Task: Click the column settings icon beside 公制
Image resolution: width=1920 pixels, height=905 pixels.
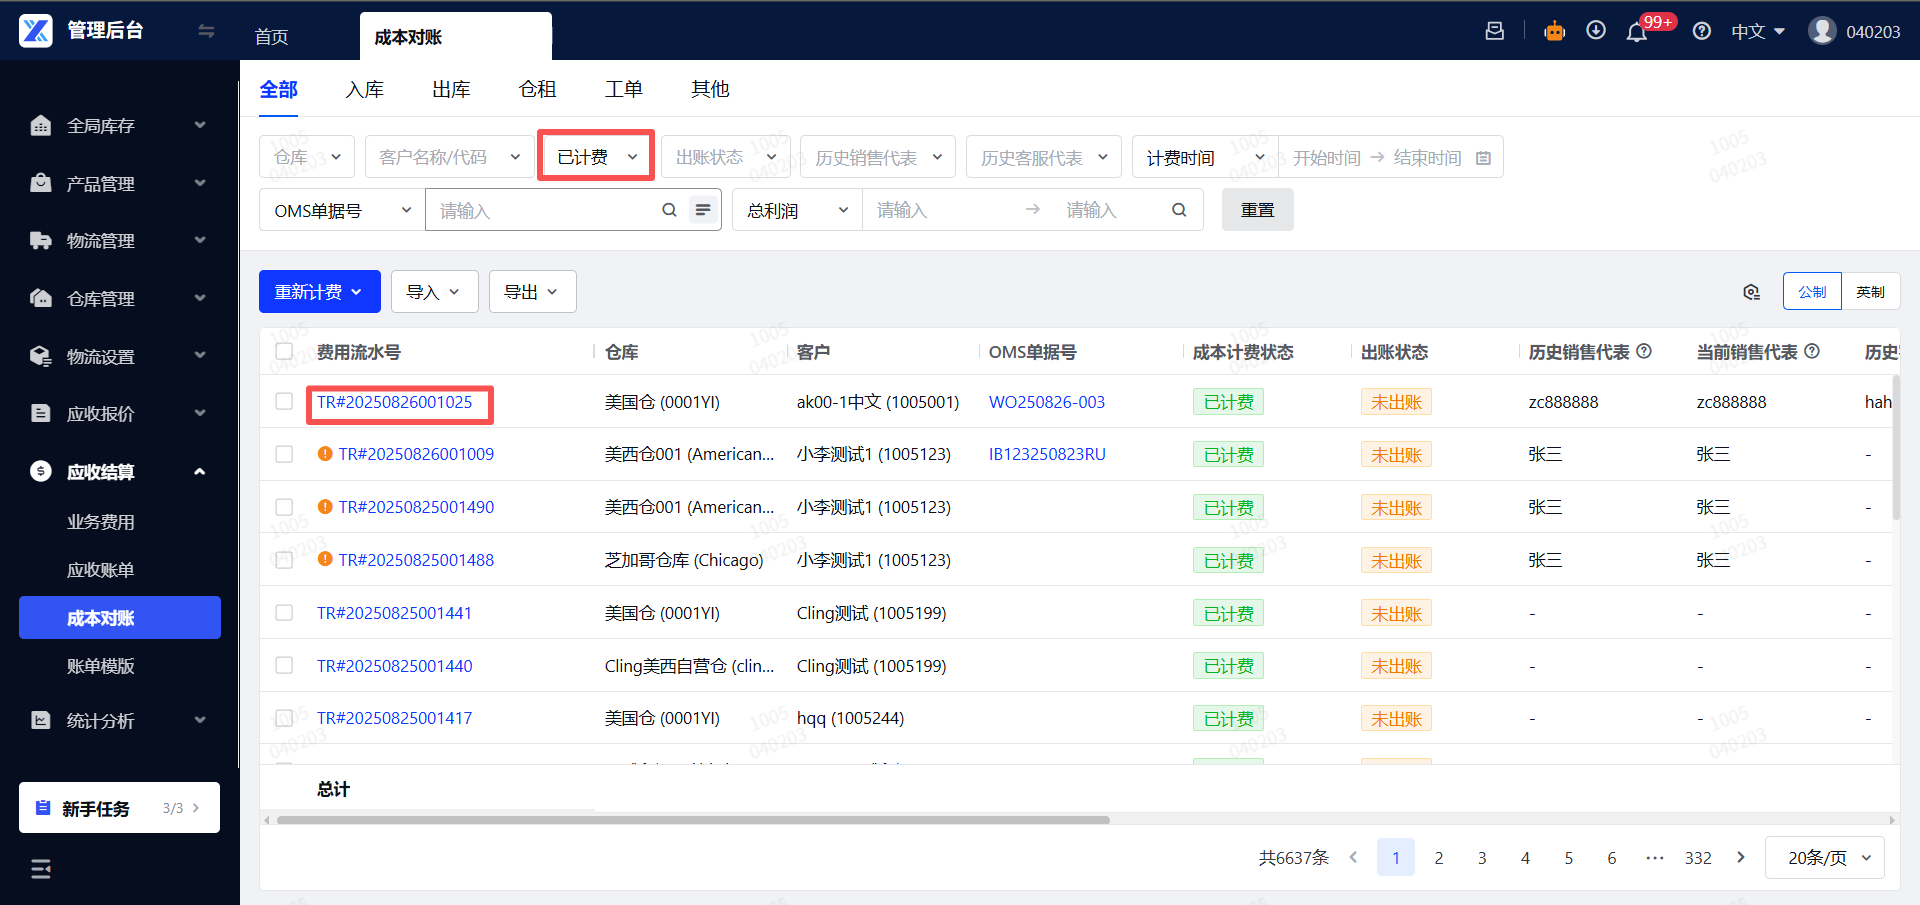Action: tap(1751, 292)
